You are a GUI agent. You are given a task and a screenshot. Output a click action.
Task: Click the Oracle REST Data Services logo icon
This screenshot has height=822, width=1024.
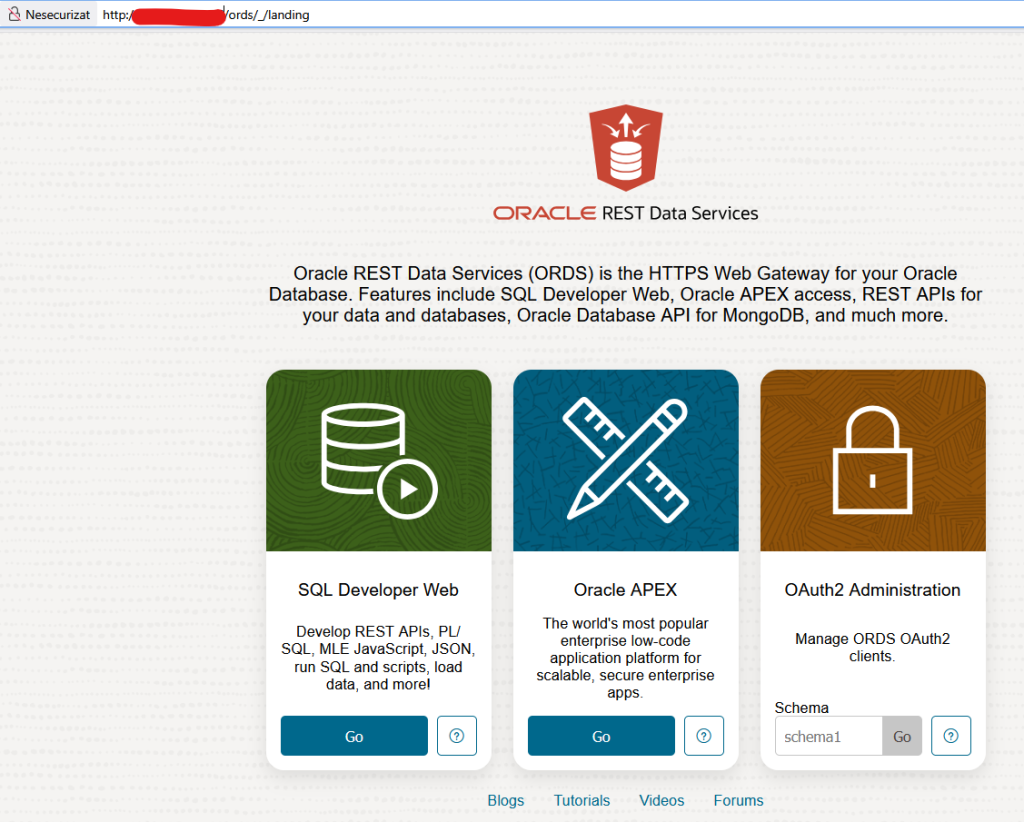tap(625, 147)
